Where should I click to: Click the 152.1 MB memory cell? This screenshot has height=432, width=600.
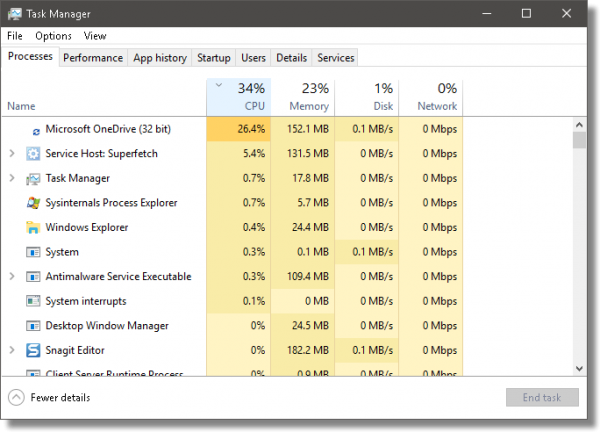[303, 129]
